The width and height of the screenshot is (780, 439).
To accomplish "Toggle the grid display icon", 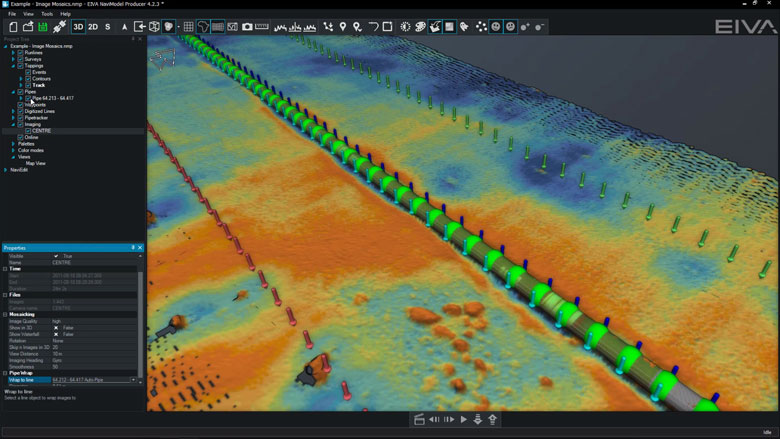I will [x=188, y=27].
